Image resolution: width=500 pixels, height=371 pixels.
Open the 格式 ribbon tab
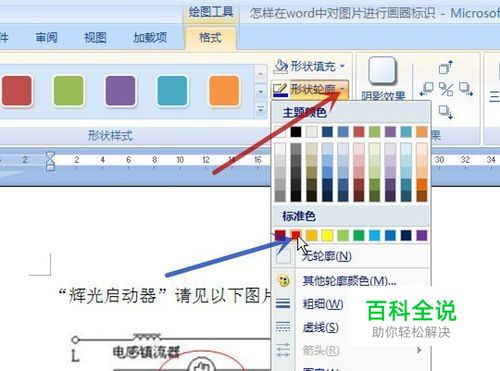(x=210, y=38)
